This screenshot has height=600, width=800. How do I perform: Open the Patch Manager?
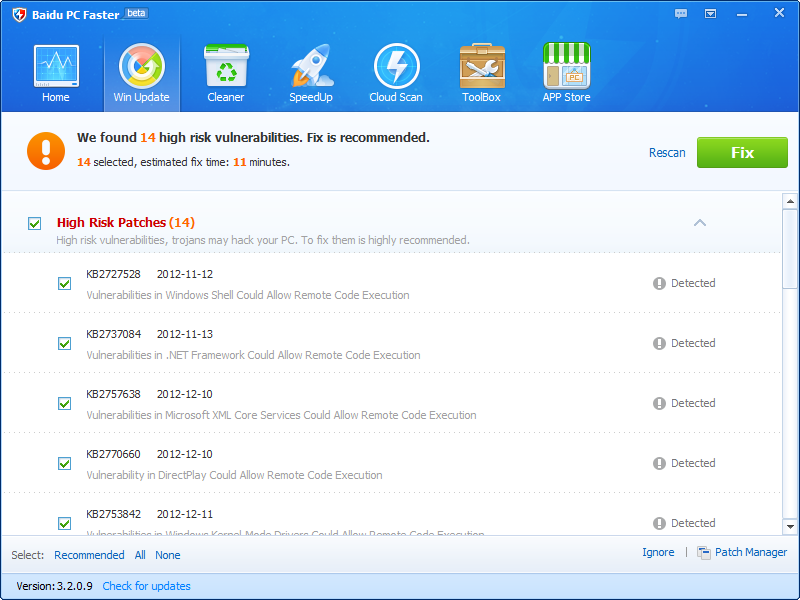tap(748, 551)
